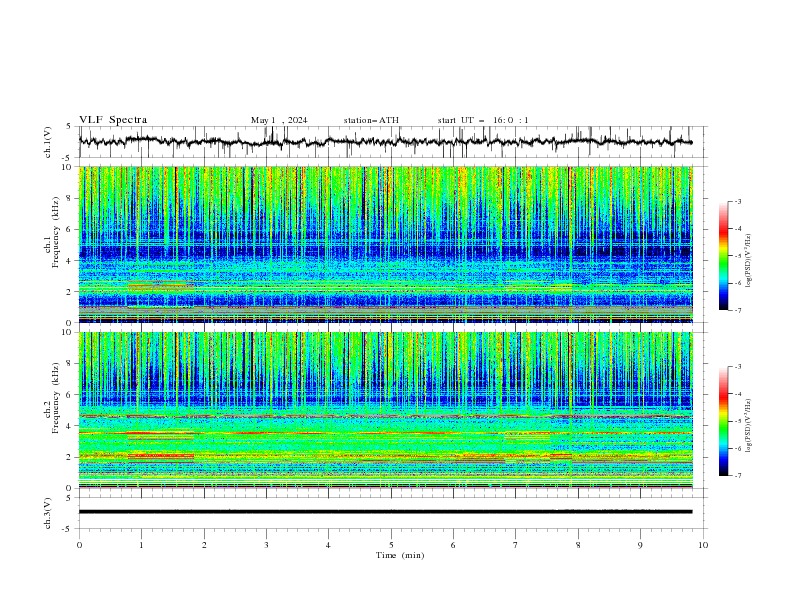Click the "VLF Spectra" plot title
The width and height of the screenshot is (792, 612).
click(x=113, y=120)
